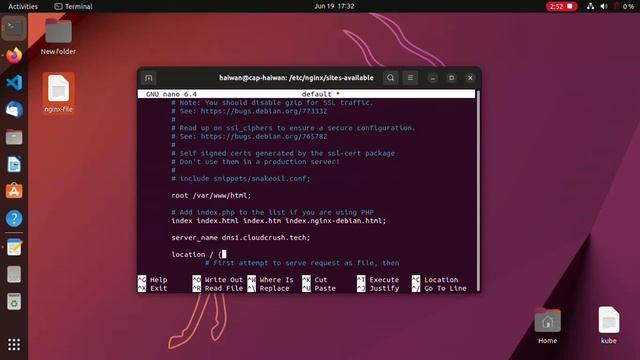Screen dimensions: 640x360
Task: Open the terminal search icon
Action: tap(391, 78)
